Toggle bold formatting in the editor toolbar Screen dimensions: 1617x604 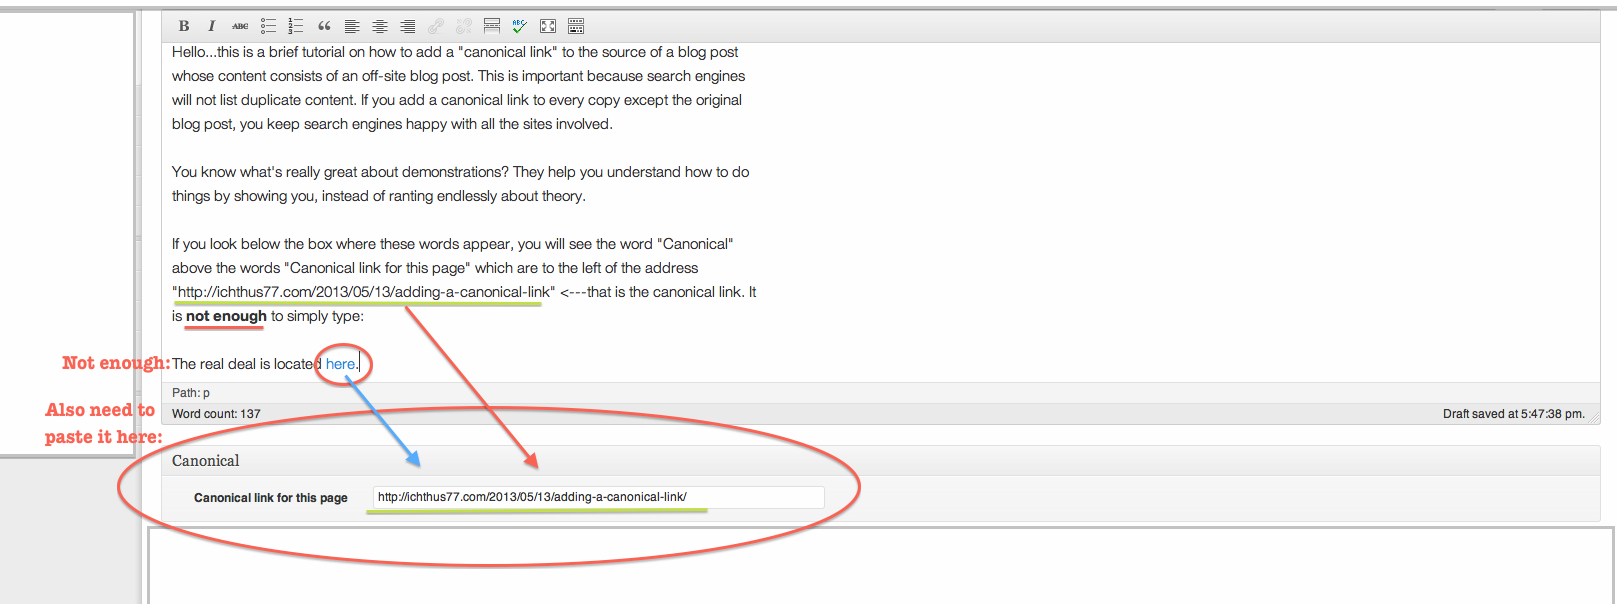click(x=184, y=26)
